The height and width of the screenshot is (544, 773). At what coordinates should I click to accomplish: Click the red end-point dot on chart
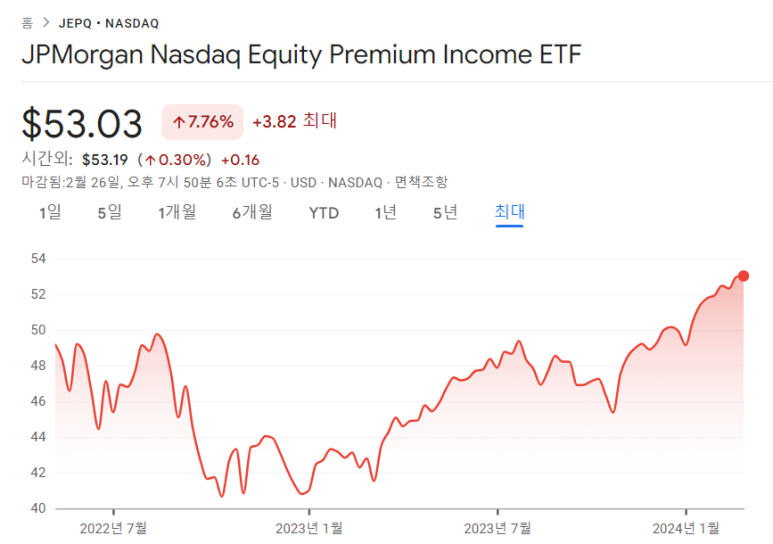743,276
